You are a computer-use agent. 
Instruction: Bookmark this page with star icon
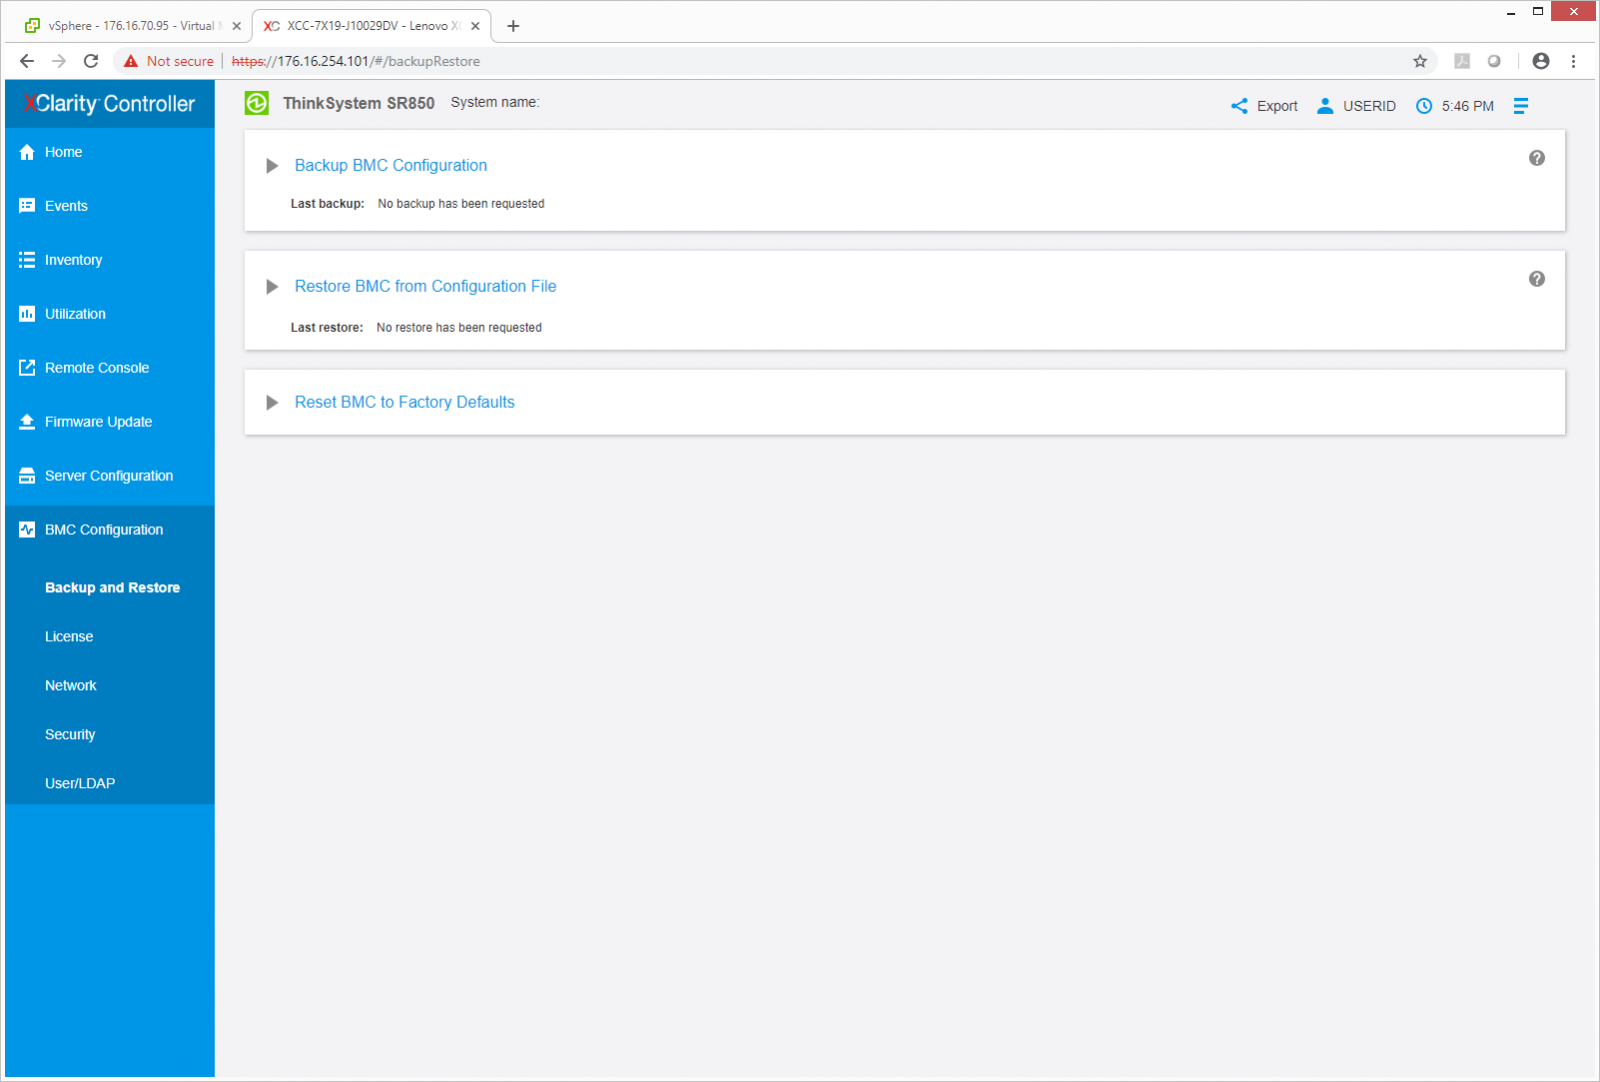click(x=1419, y=61)
